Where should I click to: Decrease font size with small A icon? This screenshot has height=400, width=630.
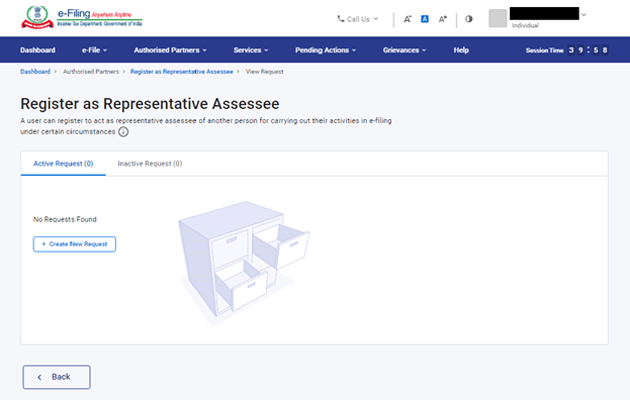click(408, 19)
